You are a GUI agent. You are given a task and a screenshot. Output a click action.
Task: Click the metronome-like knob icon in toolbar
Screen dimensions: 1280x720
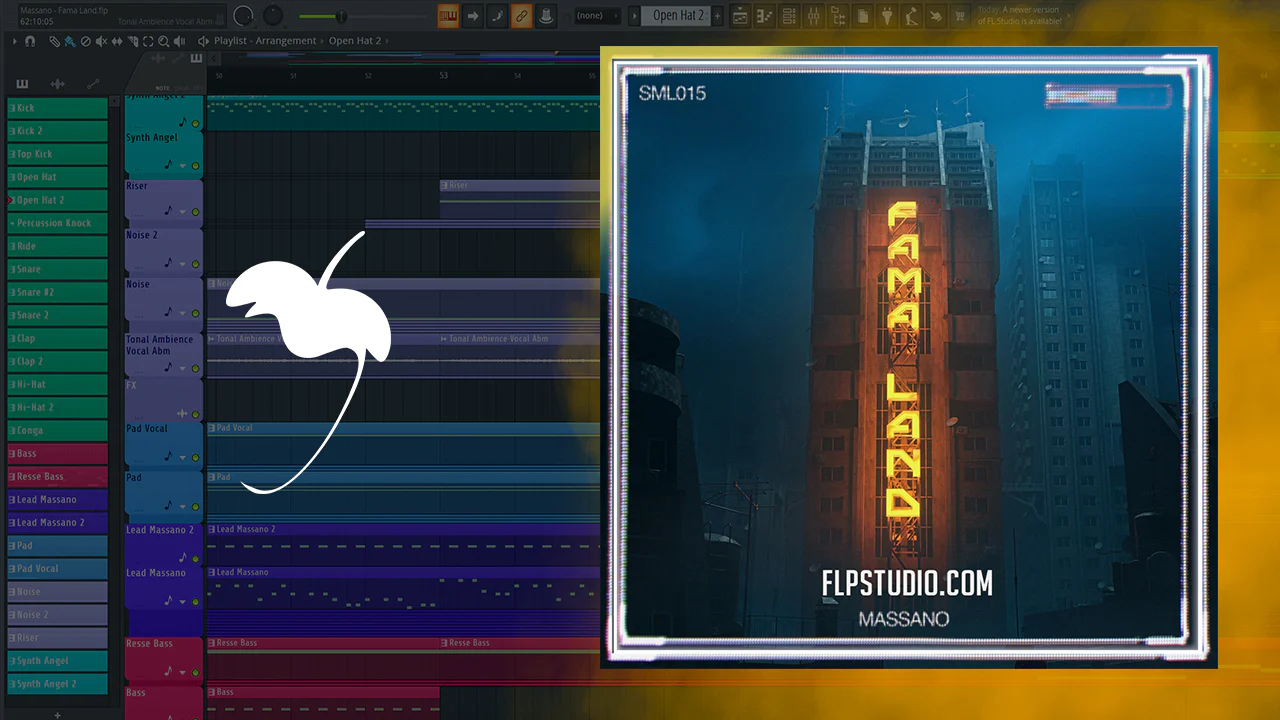click(x=545, y=16)
